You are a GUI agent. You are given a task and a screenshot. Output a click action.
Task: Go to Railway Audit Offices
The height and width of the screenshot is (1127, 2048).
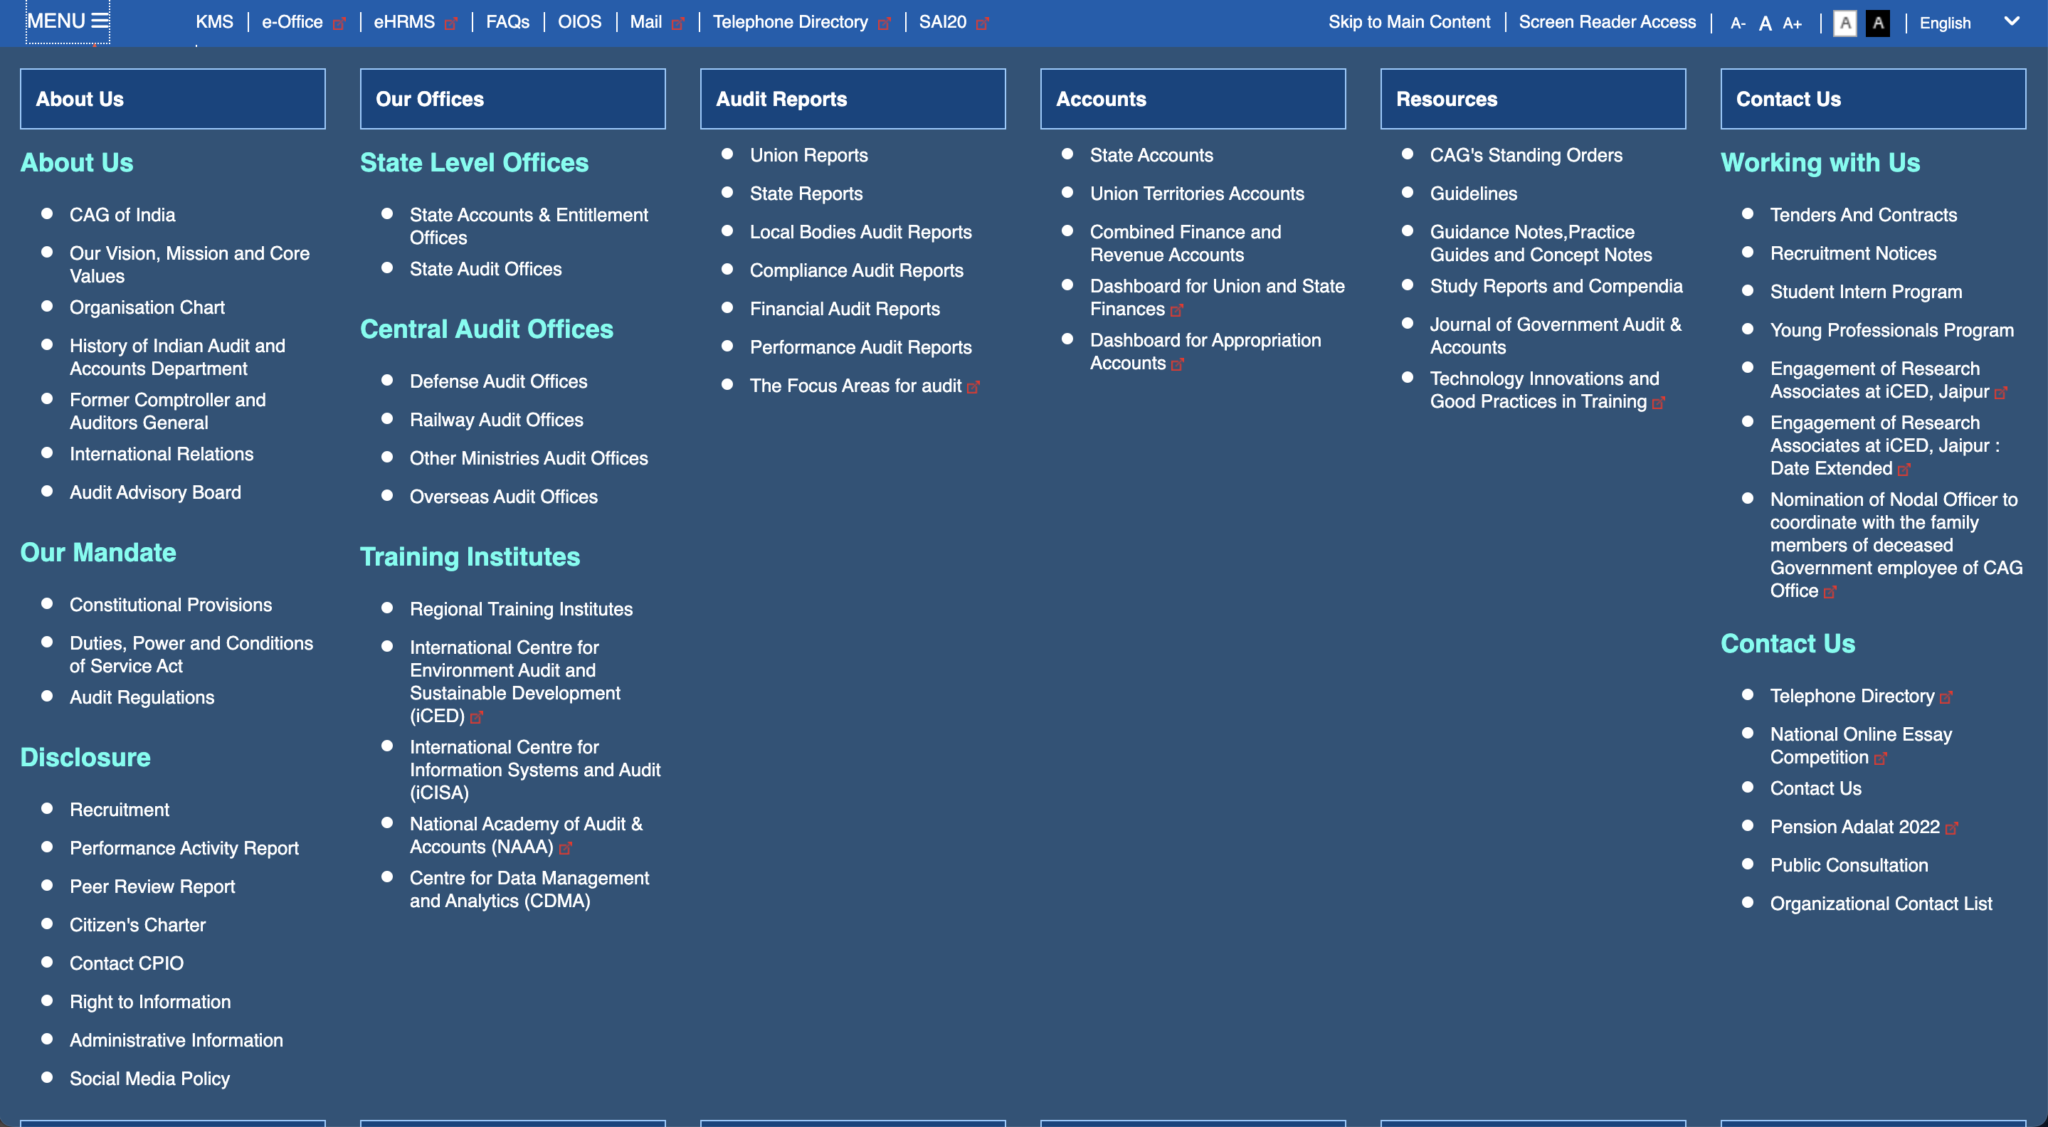coord(496,420)
